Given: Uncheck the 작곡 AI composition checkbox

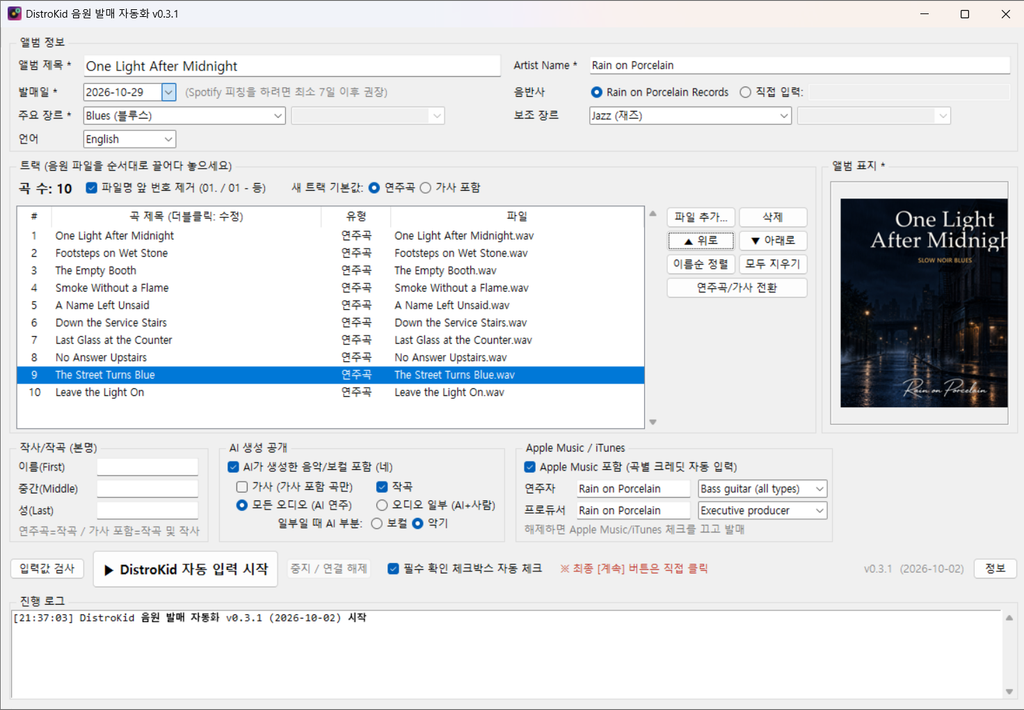Looking at the screenshot, I should point(382,487).
